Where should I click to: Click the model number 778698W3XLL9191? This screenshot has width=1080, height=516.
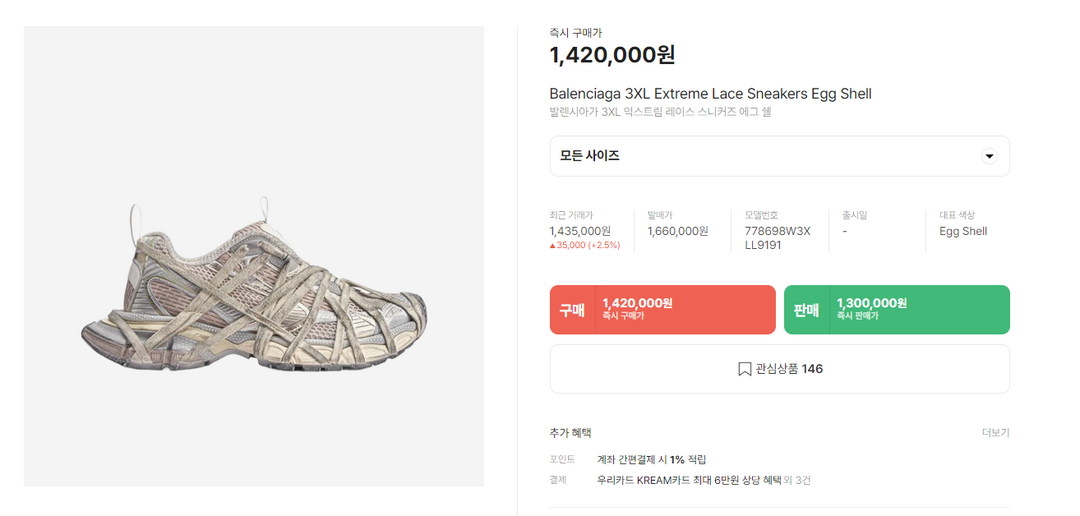pyautogui.click(x=777, y=238)
